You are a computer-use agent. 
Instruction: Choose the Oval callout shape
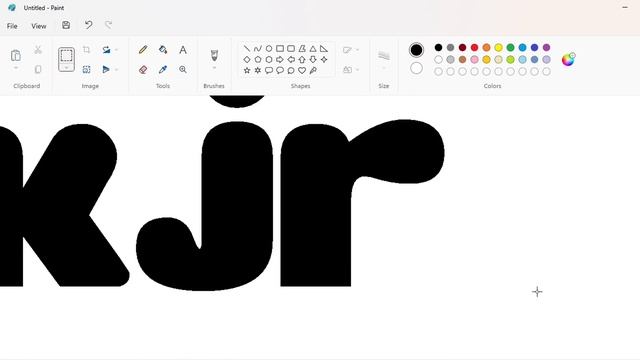pos(280,70)
